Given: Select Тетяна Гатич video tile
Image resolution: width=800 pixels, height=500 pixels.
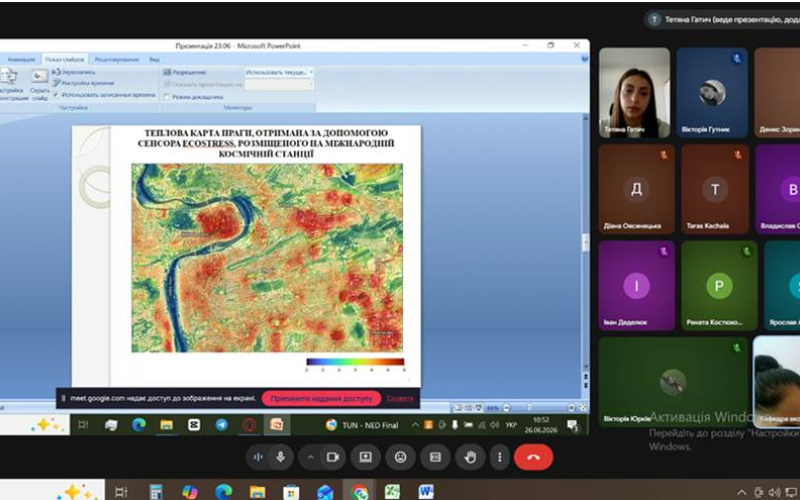Looking at the screenshot, I should (x=634, y=93).
